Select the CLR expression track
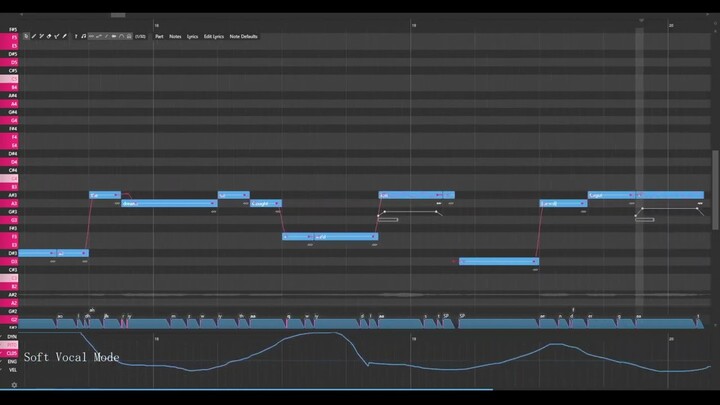This screenshot has height=405, width=720. [x=11, y=353]
